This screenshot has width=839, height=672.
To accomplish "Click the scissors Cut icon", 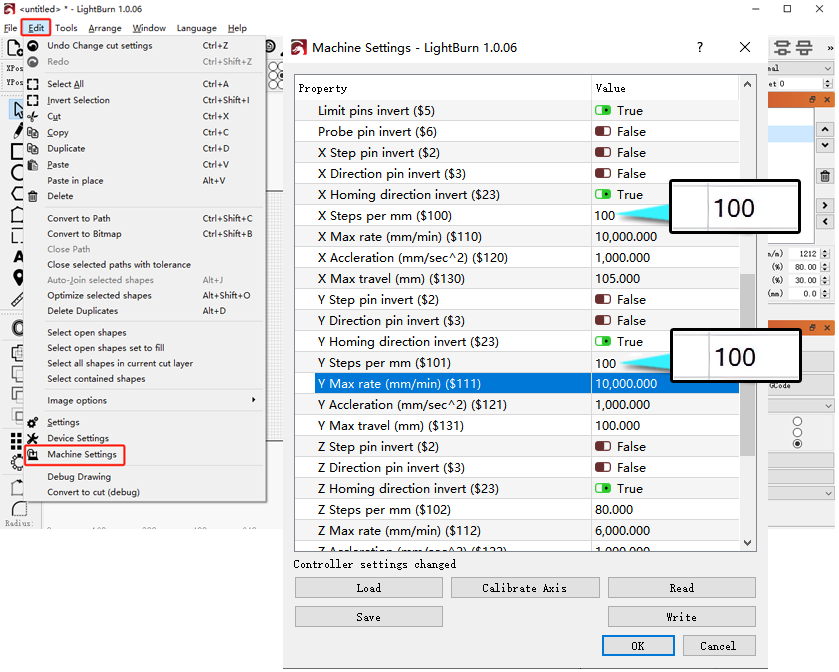I will (x=33, y=116).
